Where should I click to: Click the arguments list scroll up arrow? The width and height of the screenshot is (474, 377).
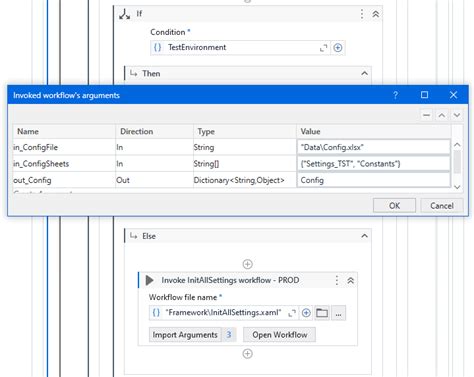457,145
